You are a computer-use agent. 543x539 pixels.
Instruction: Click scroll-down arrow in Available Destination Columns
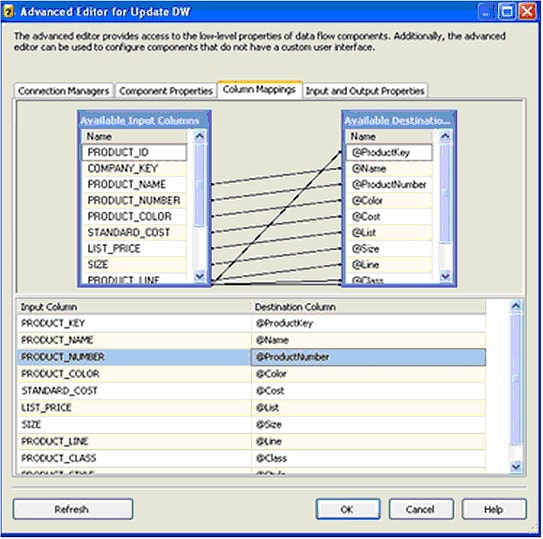tap(445, 276)
